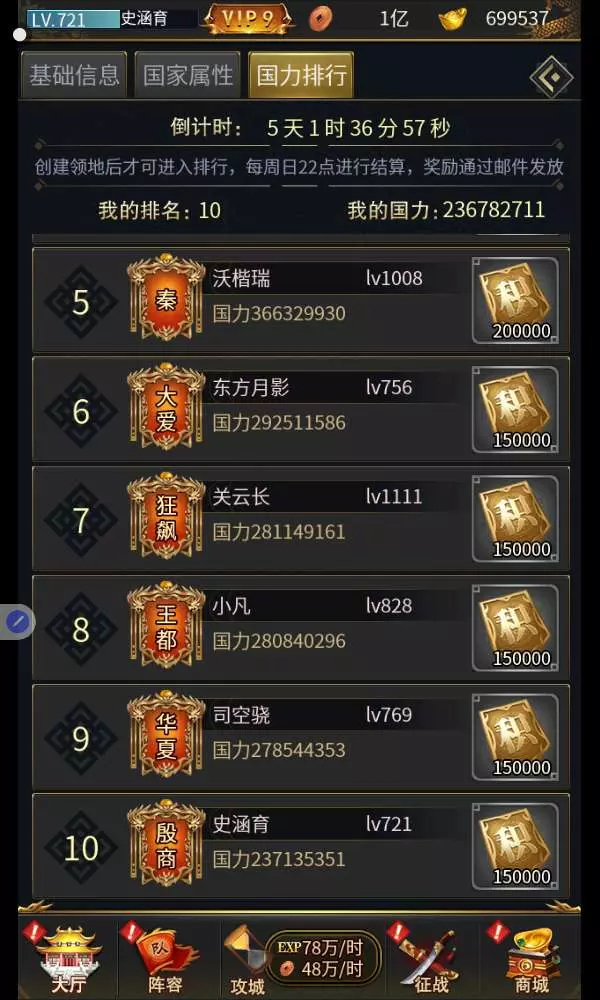Image resolution: width=600 pixels, height=1000 pixels.
Task: Click the 秦 nation banner emblem
Action: (x=166, y=298)
